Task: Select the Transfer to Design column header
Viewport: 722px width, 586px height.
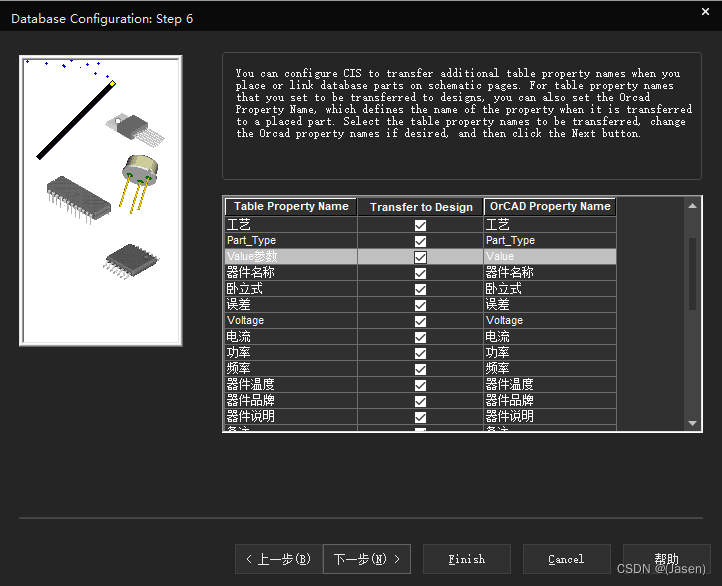Action: pos(420,207)
